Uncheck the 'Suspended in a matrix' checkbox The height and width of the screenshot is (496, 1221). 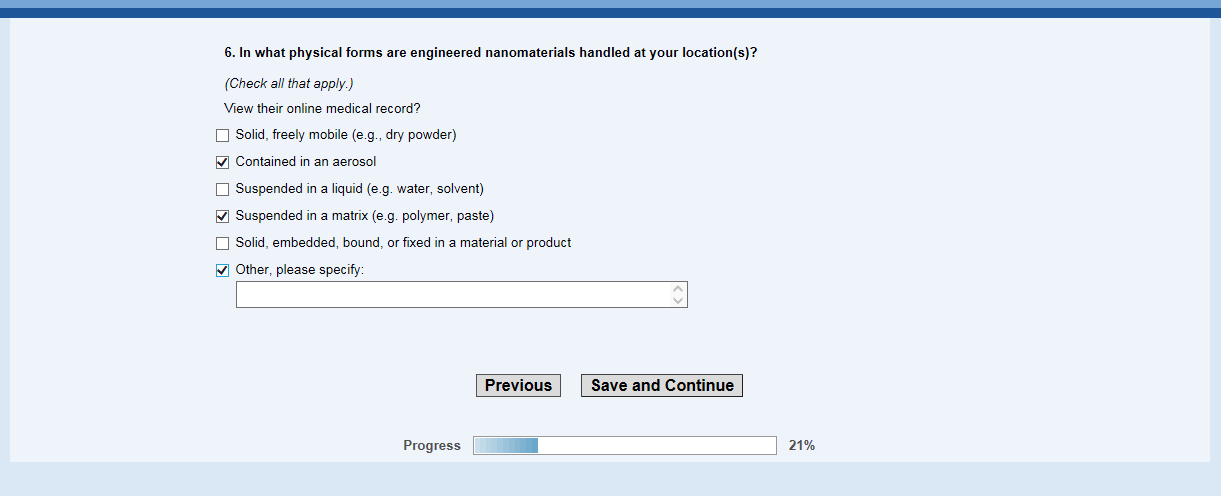coord(223,216)
